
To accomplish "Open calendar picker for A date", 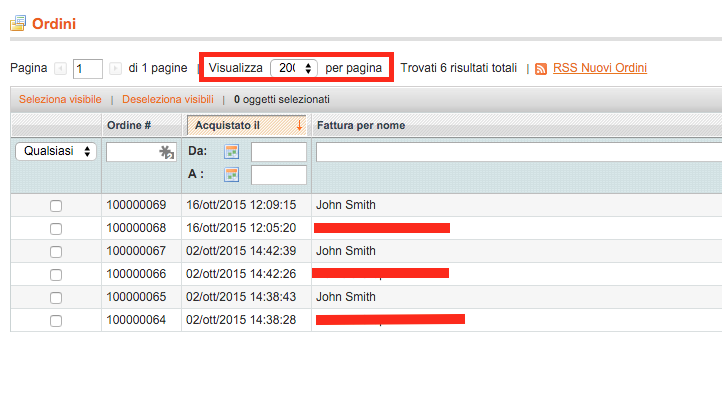I will 231,175.
